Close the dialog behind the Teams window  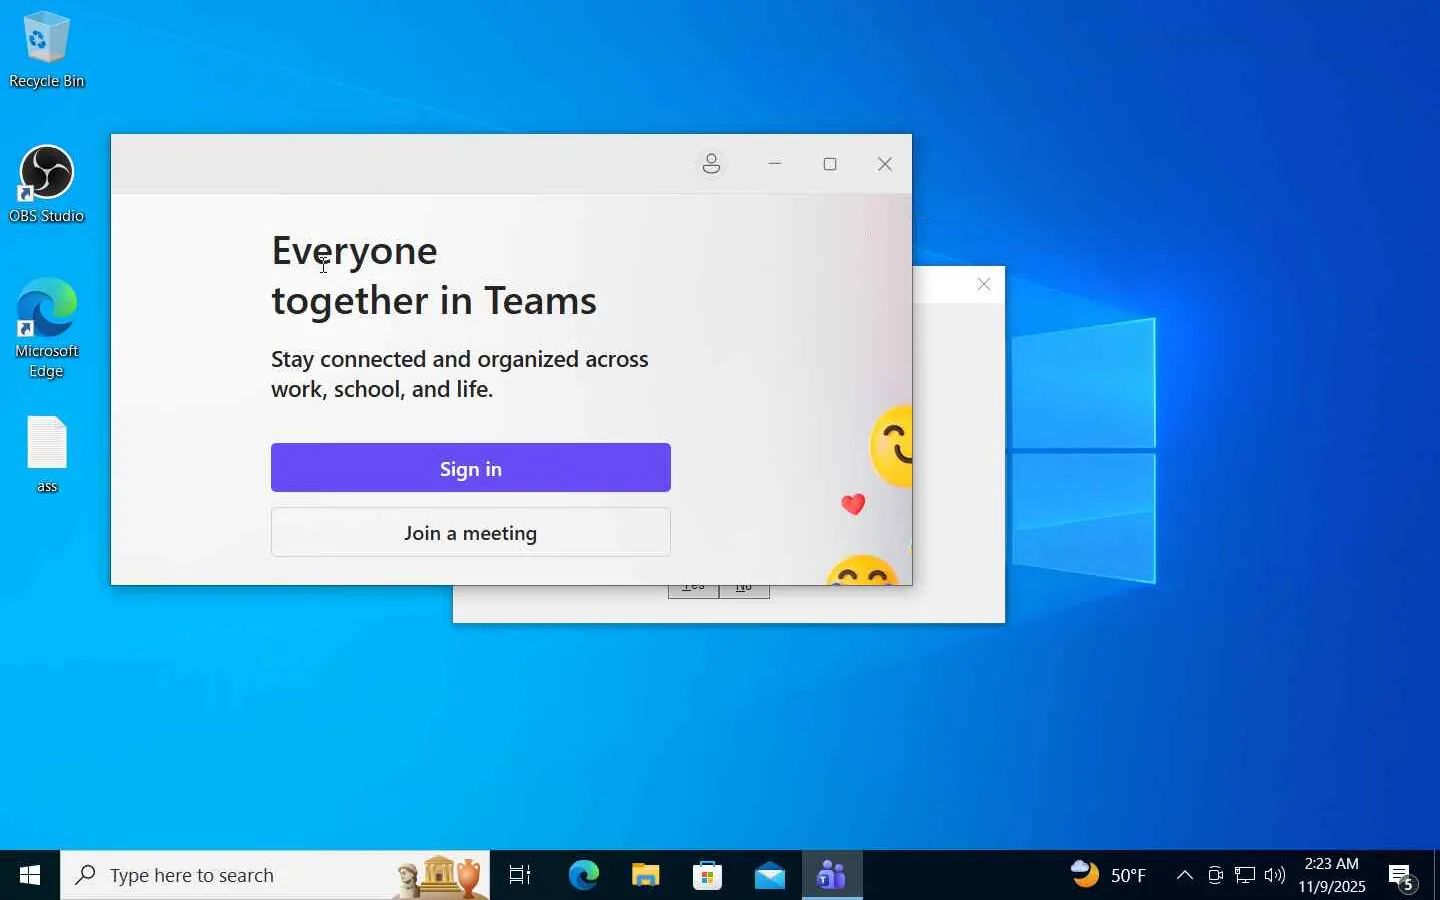(985, 285)
